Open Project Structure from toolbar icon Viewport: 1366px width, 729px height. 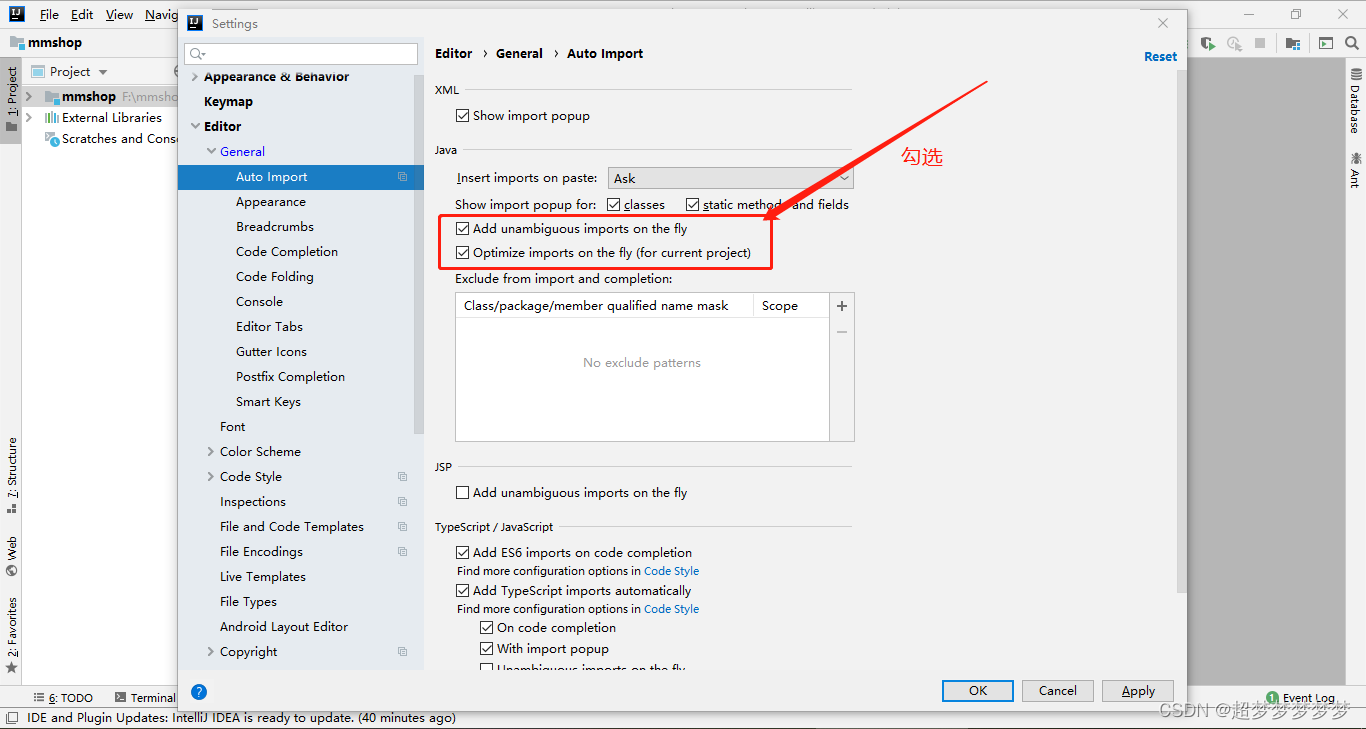point(1293,43)
